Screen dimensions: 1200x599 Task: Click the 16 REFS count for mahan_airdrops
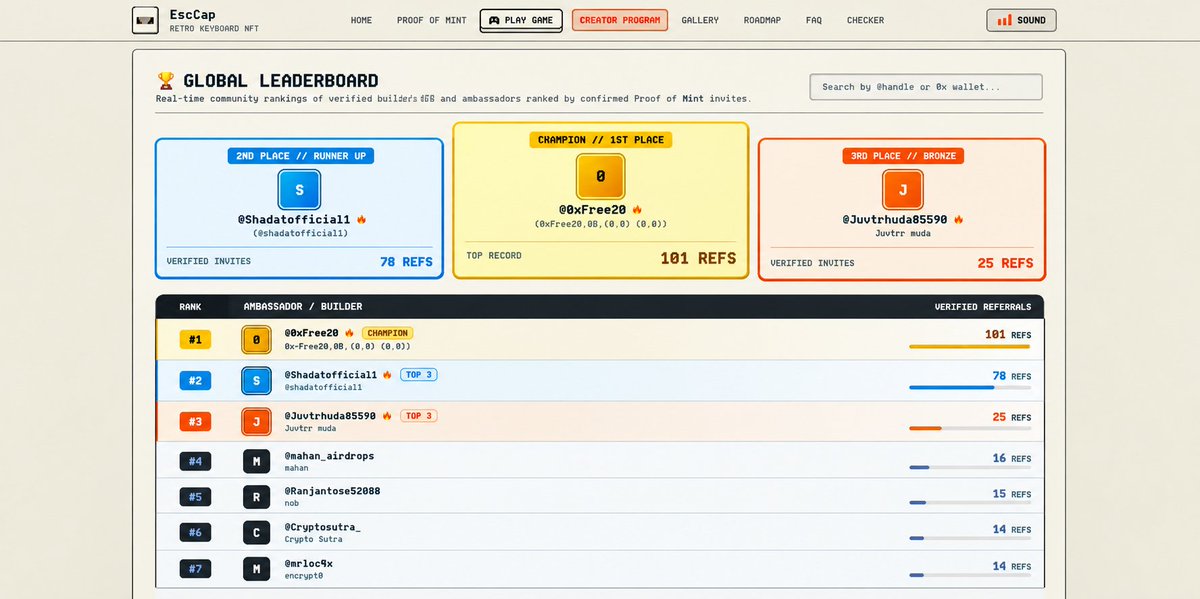coord(1011,458)
